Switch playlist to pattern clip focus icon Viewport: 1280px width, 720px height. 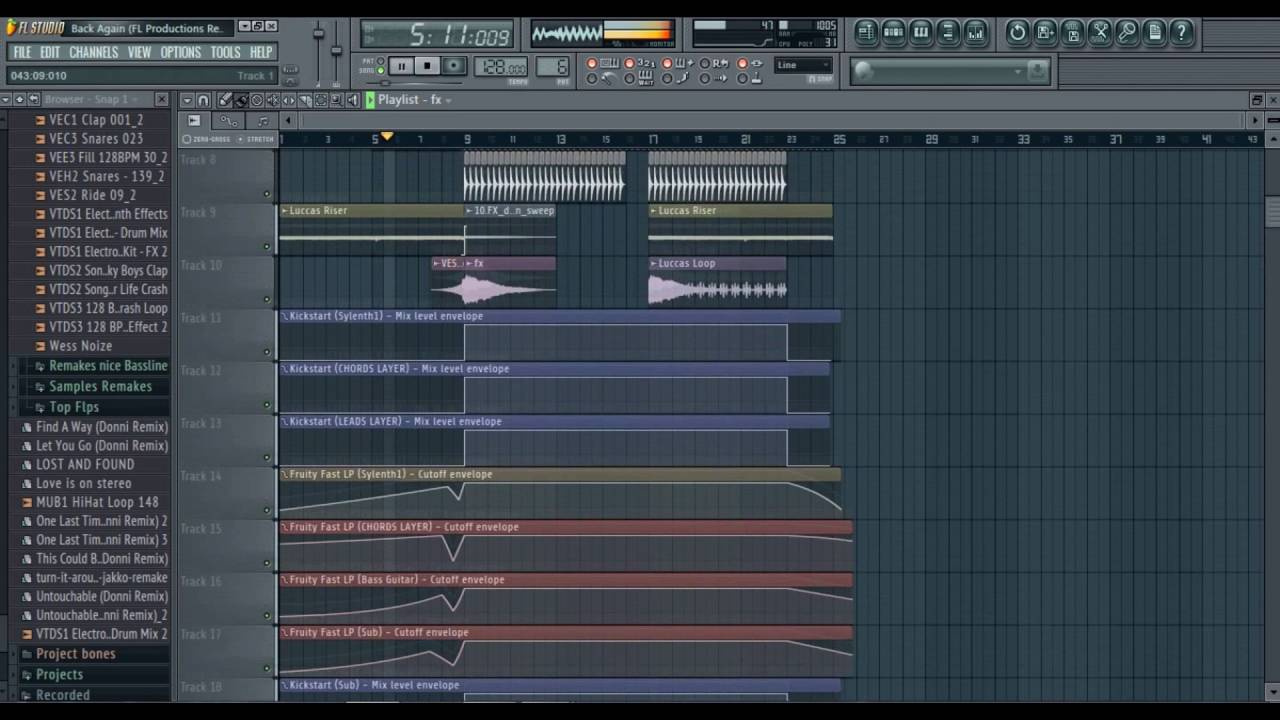(x=262, y=121)
